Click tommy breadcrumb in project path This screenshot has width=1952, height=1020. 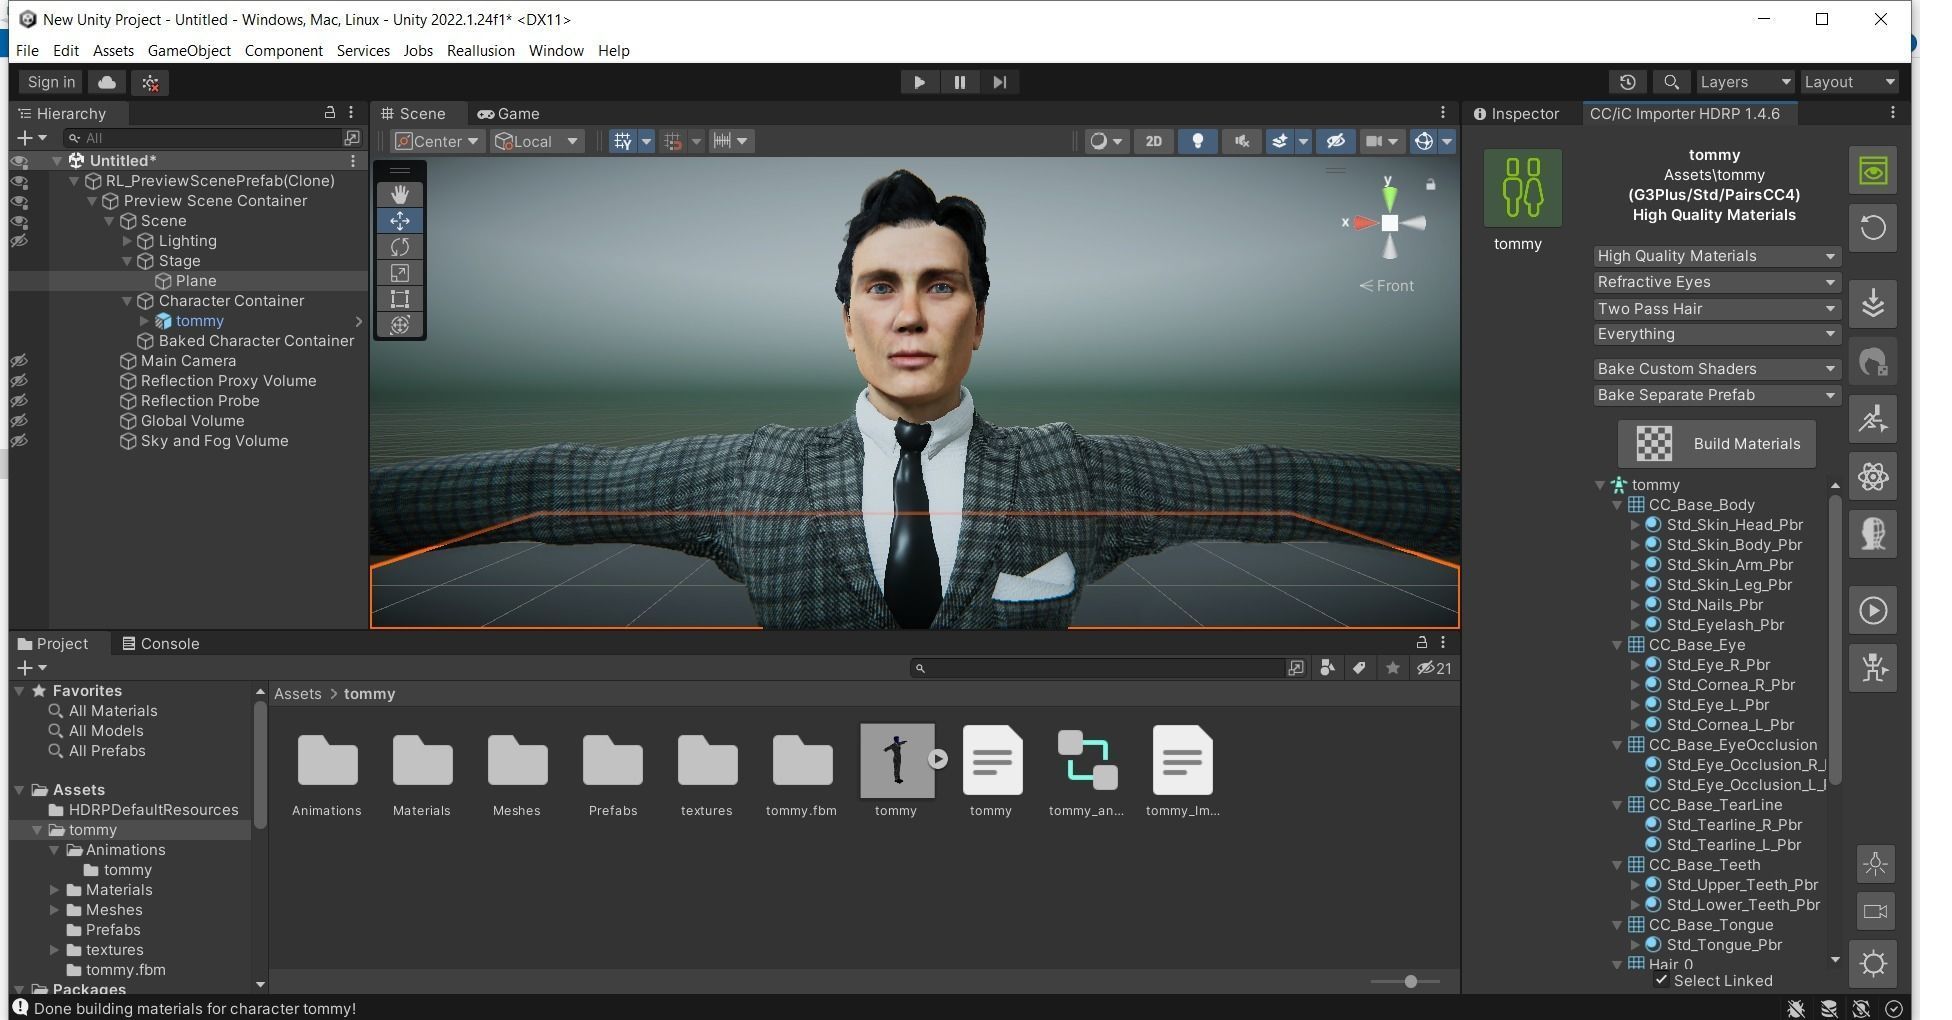point(369,694)
